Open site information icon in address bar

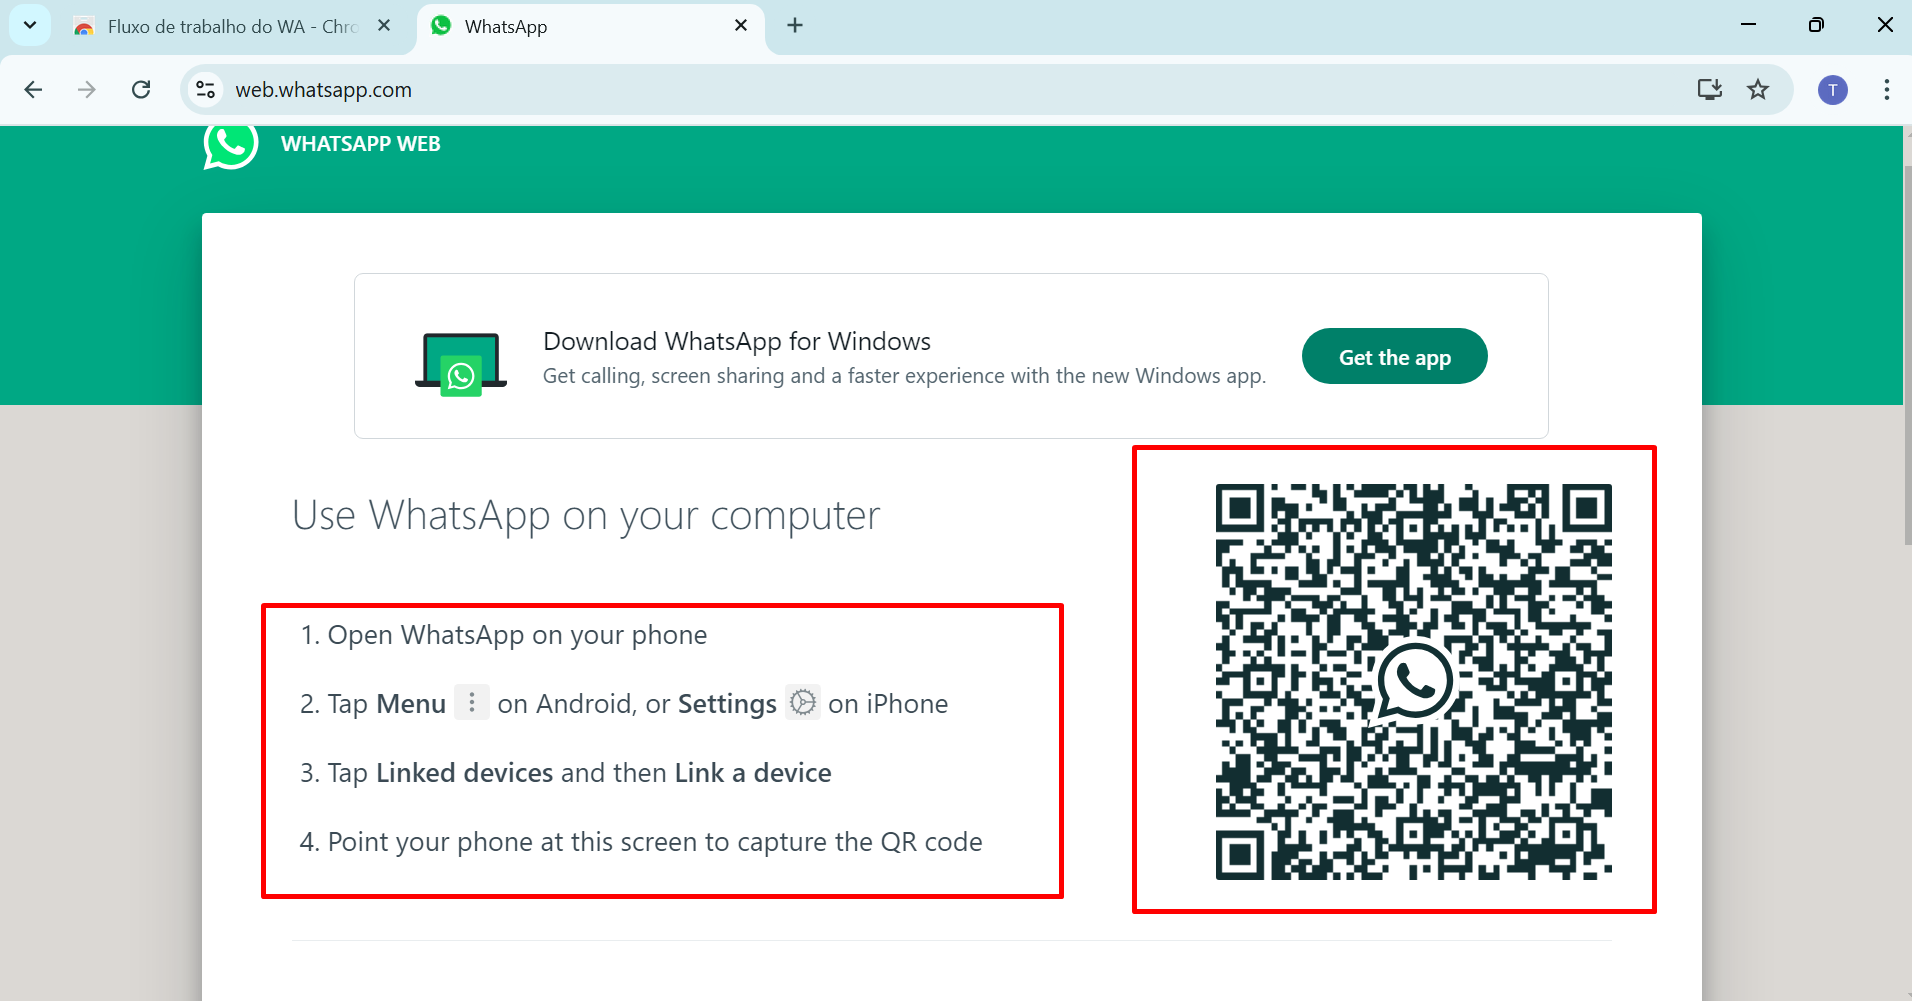pos(206,90)
